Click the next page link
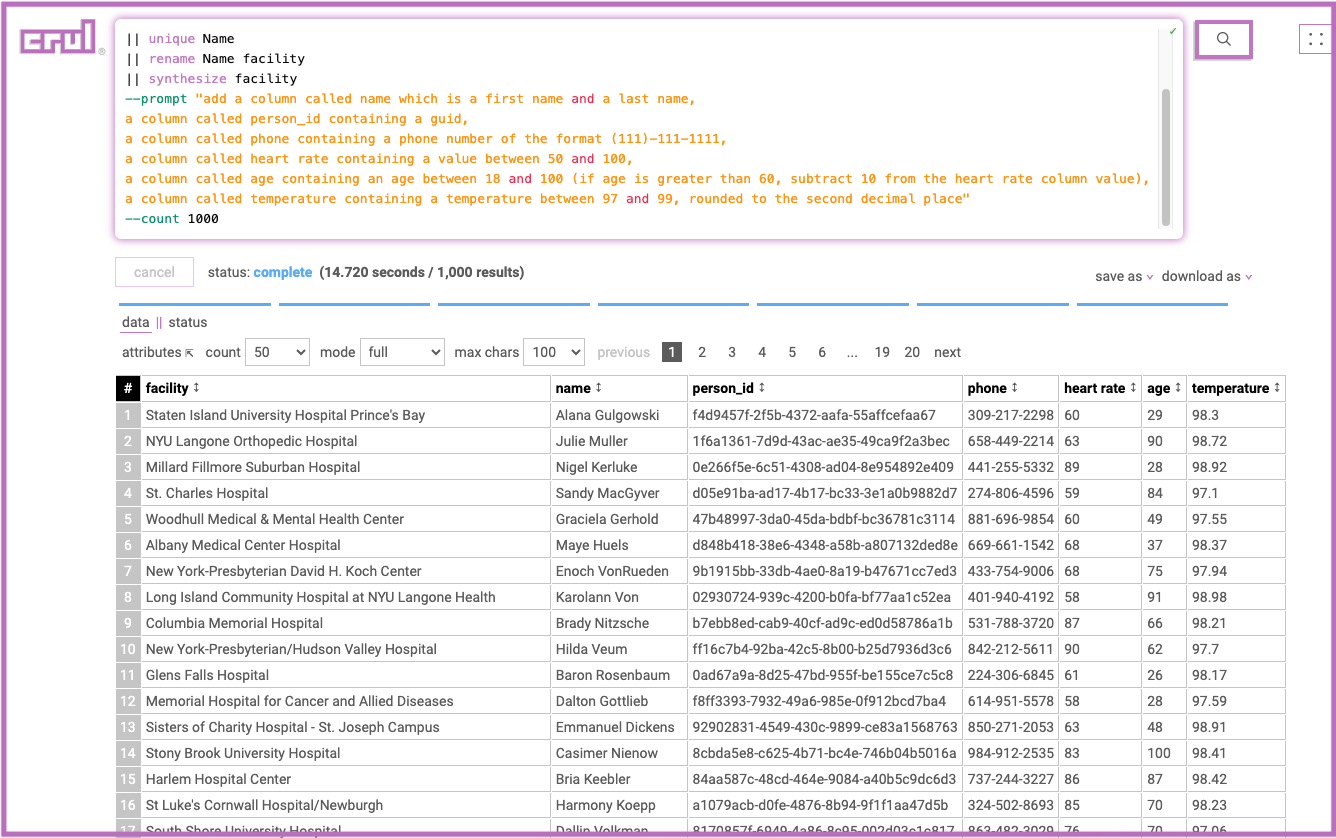 [947, 352]
